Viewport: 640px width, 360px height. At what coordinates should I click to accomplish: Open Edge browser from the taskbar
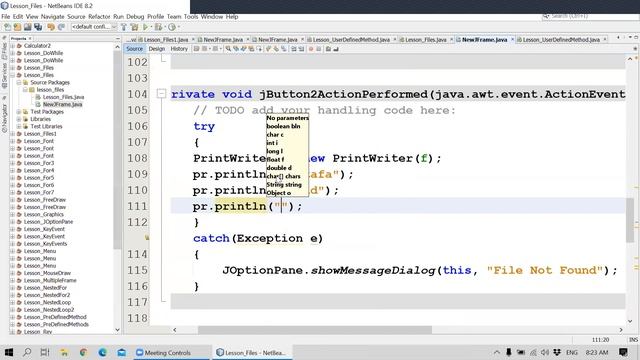(x=102, y=352)
